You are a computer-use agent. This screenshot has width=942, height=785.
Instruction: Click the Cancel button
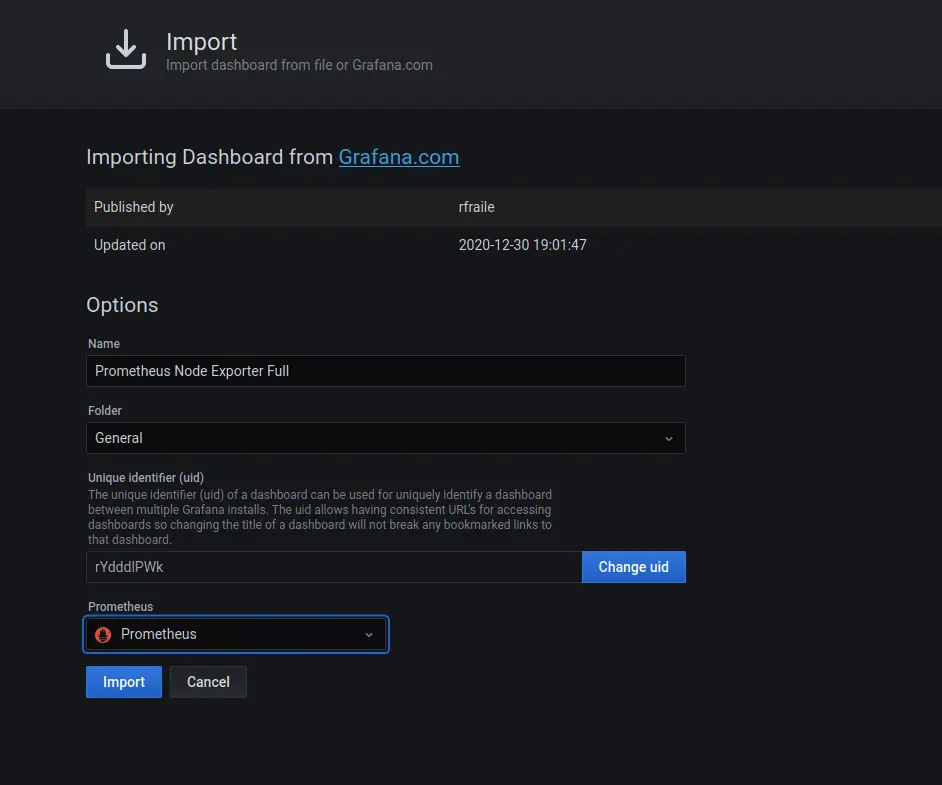pyautogui.click(x=208, y=682)
